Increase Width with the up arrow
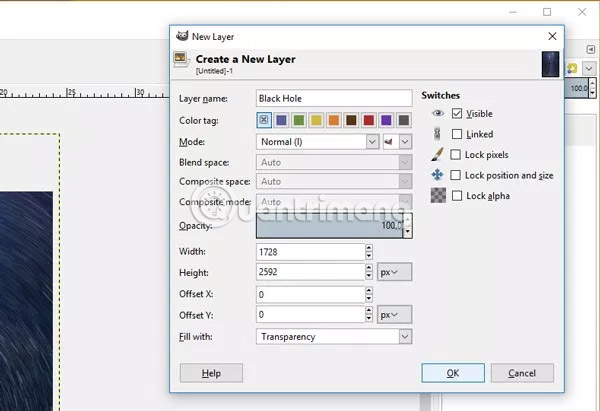The height and width of the screenshot is (411, 600). [369, 248]
